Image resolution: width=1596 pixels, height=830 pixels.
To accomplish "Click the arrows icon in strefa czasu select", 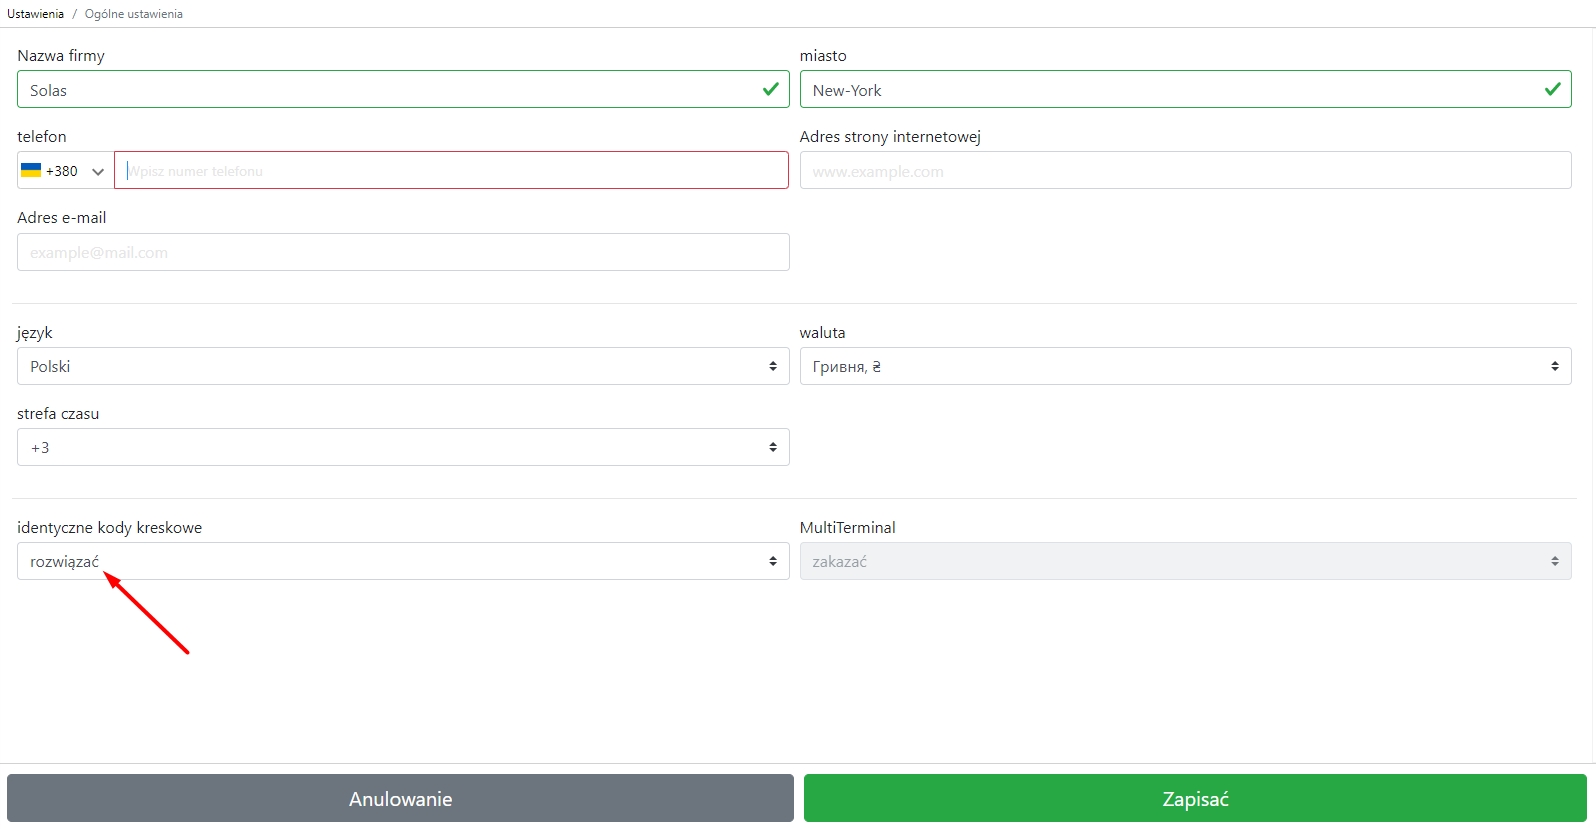I will (x=772, y=447).
